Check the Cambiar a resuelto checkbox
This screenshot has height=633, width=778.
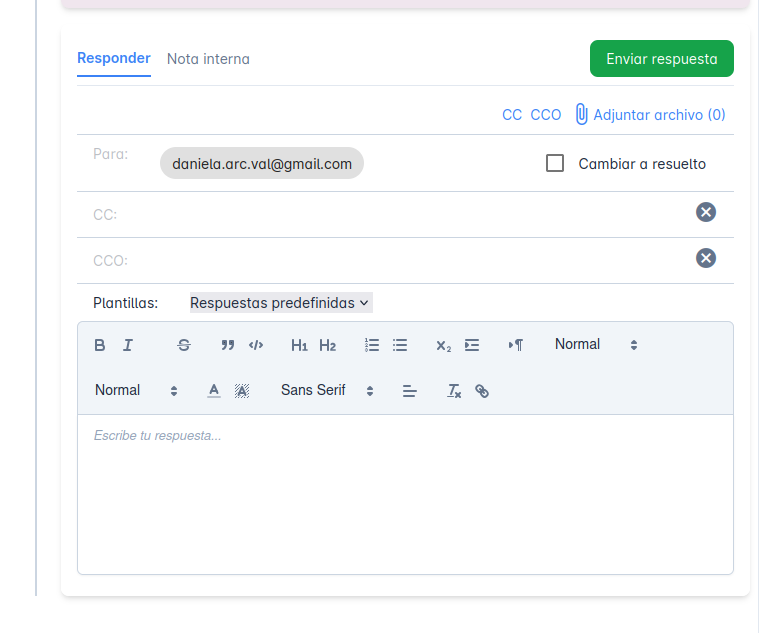point(555,163)
